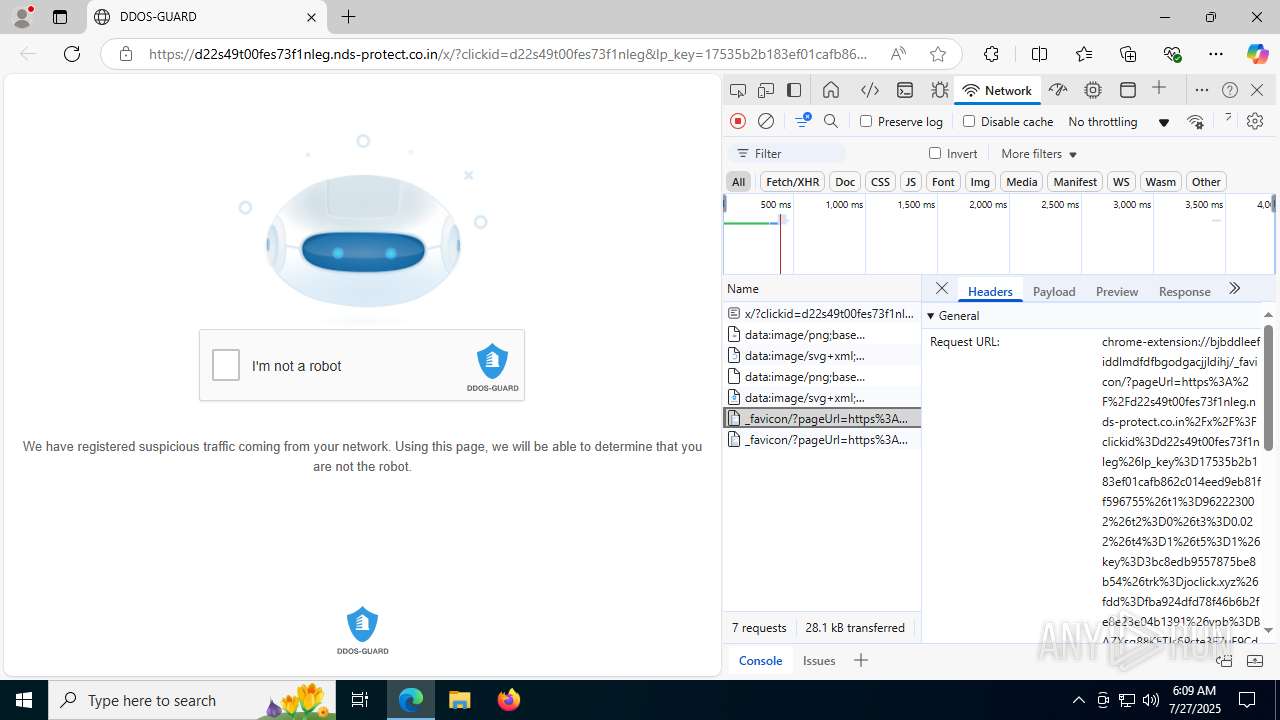Toggle the network filter bar icon
Viewport: 1280px width, 720px height.
(802, 121)
